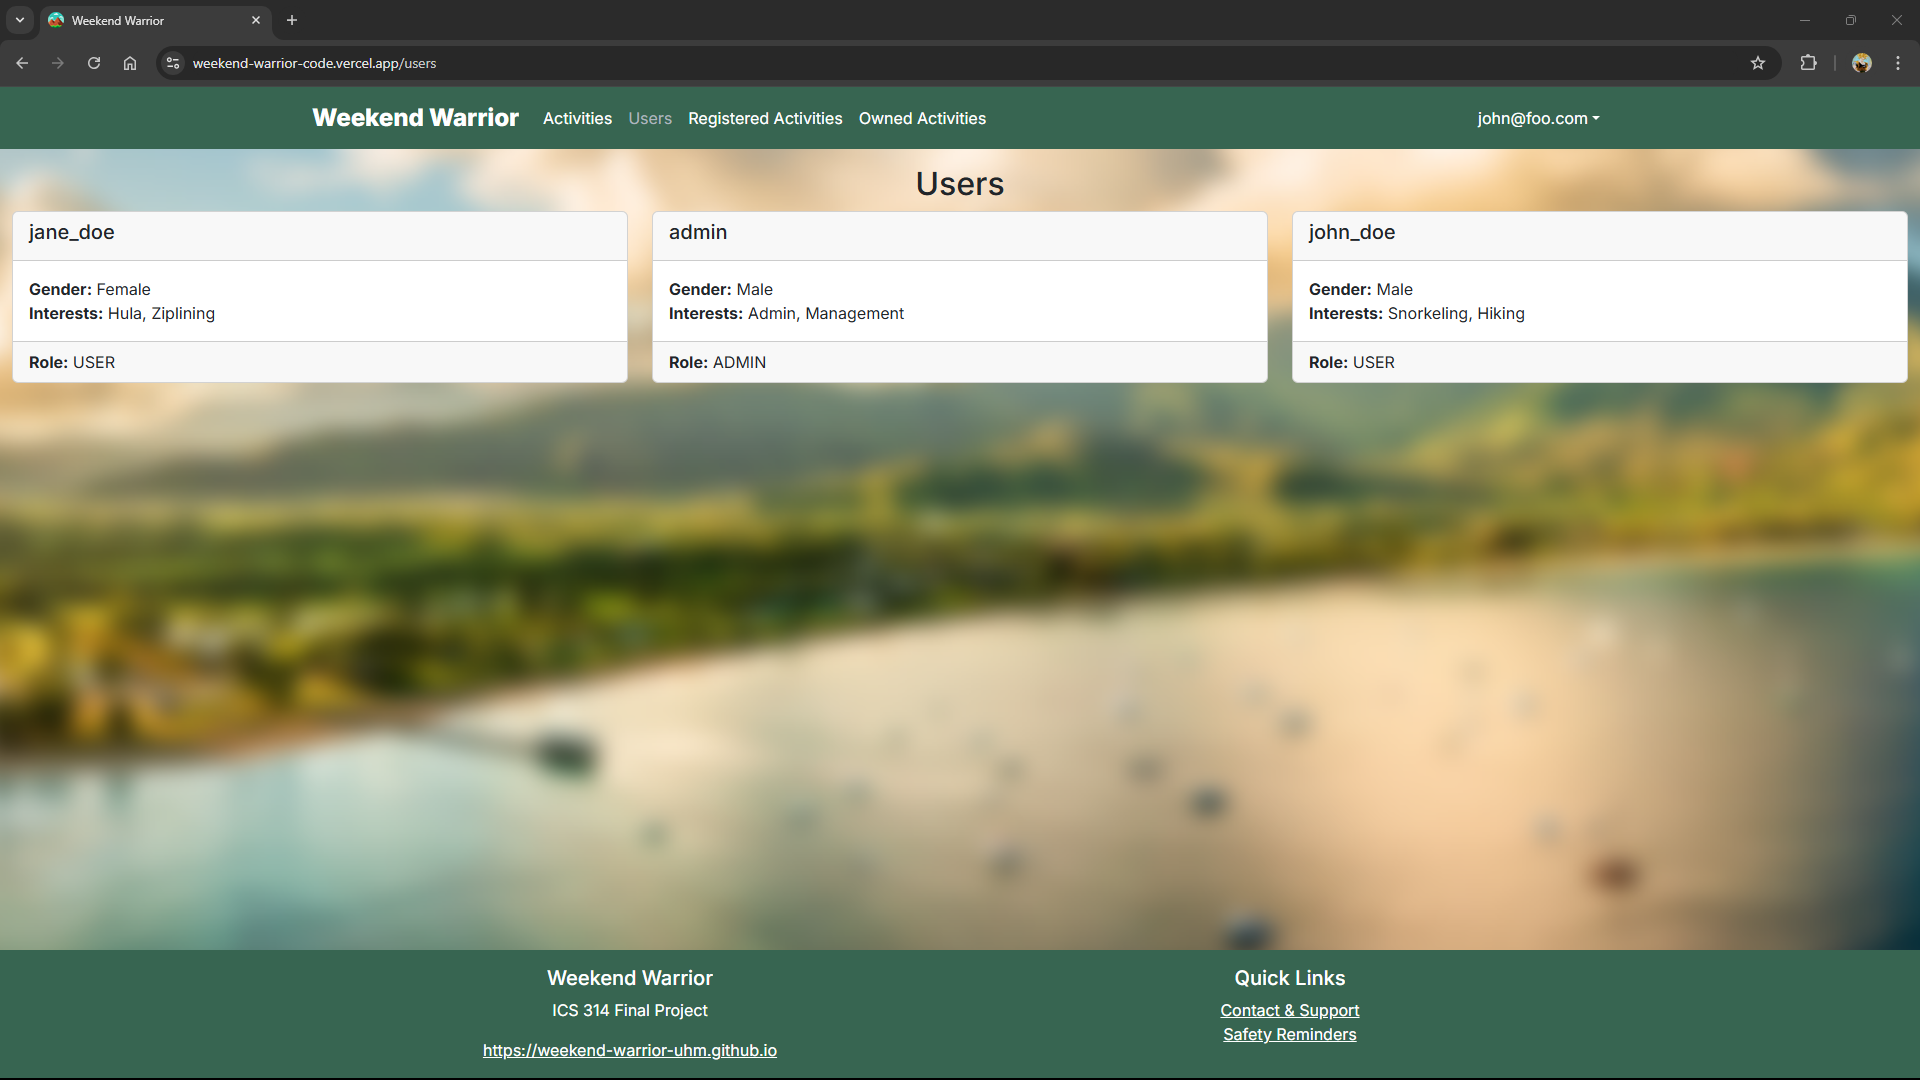Reload the current page
This screenshot has width=1920, height=1080.
93,62
